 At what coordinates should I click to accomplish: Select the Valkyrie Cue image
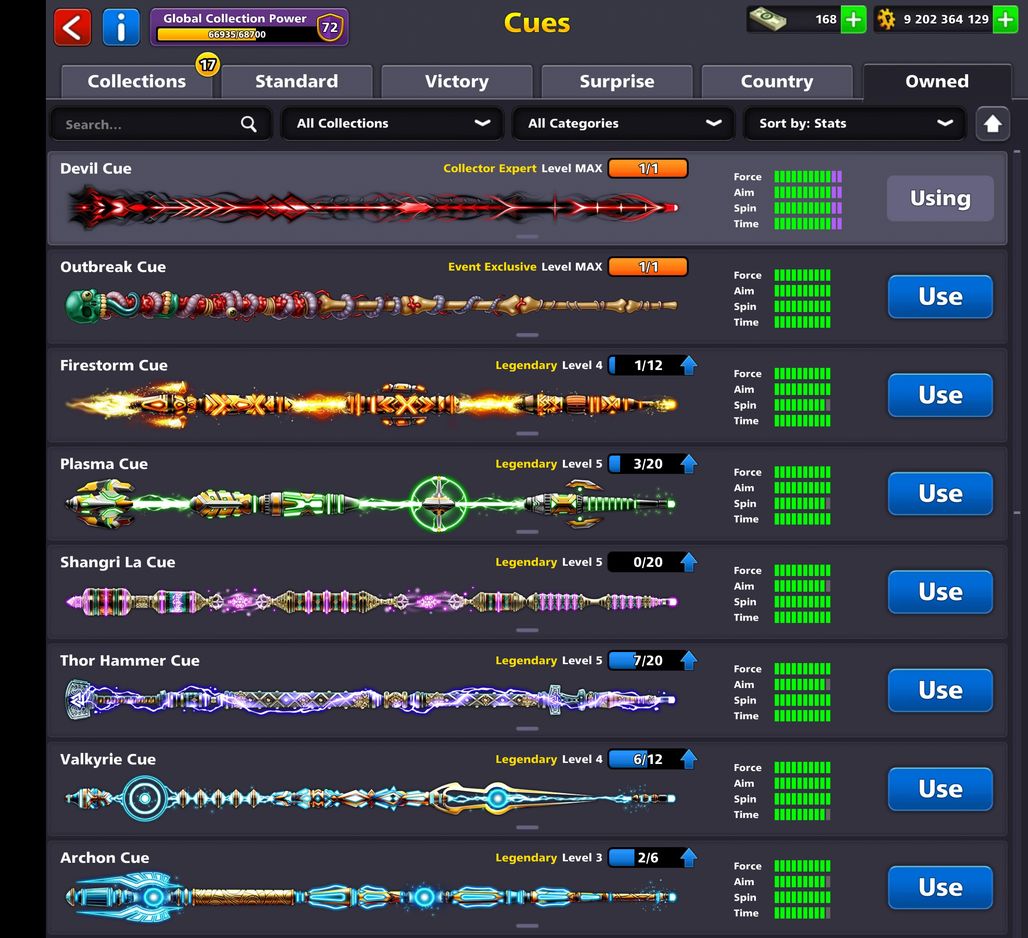370,798
